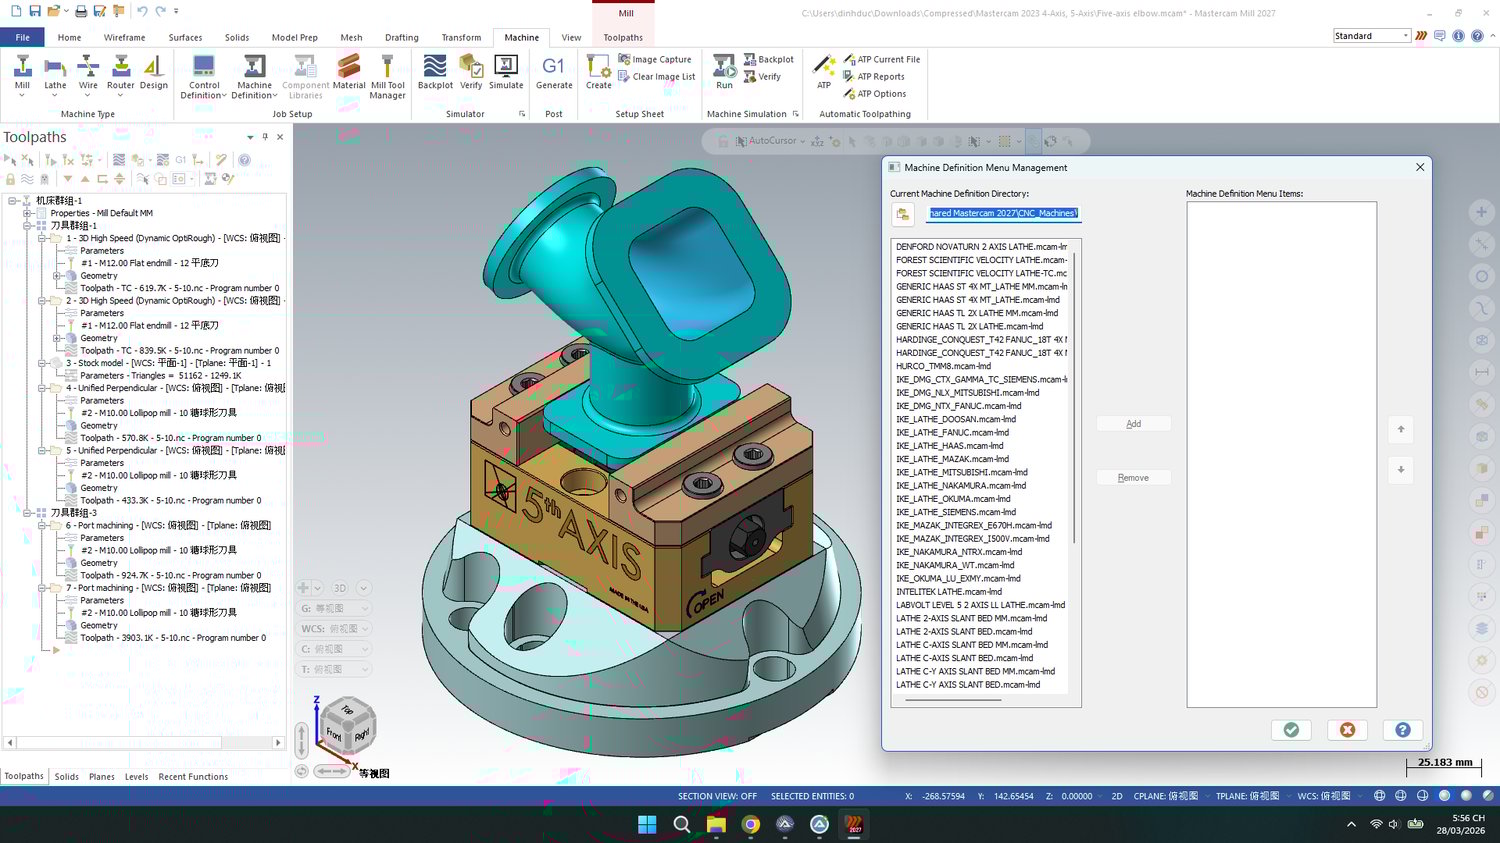This screenshot has width=1500, height=843.
Task: Click the Current Machine Definition Directory field
Action: [x=1003, y=214]
